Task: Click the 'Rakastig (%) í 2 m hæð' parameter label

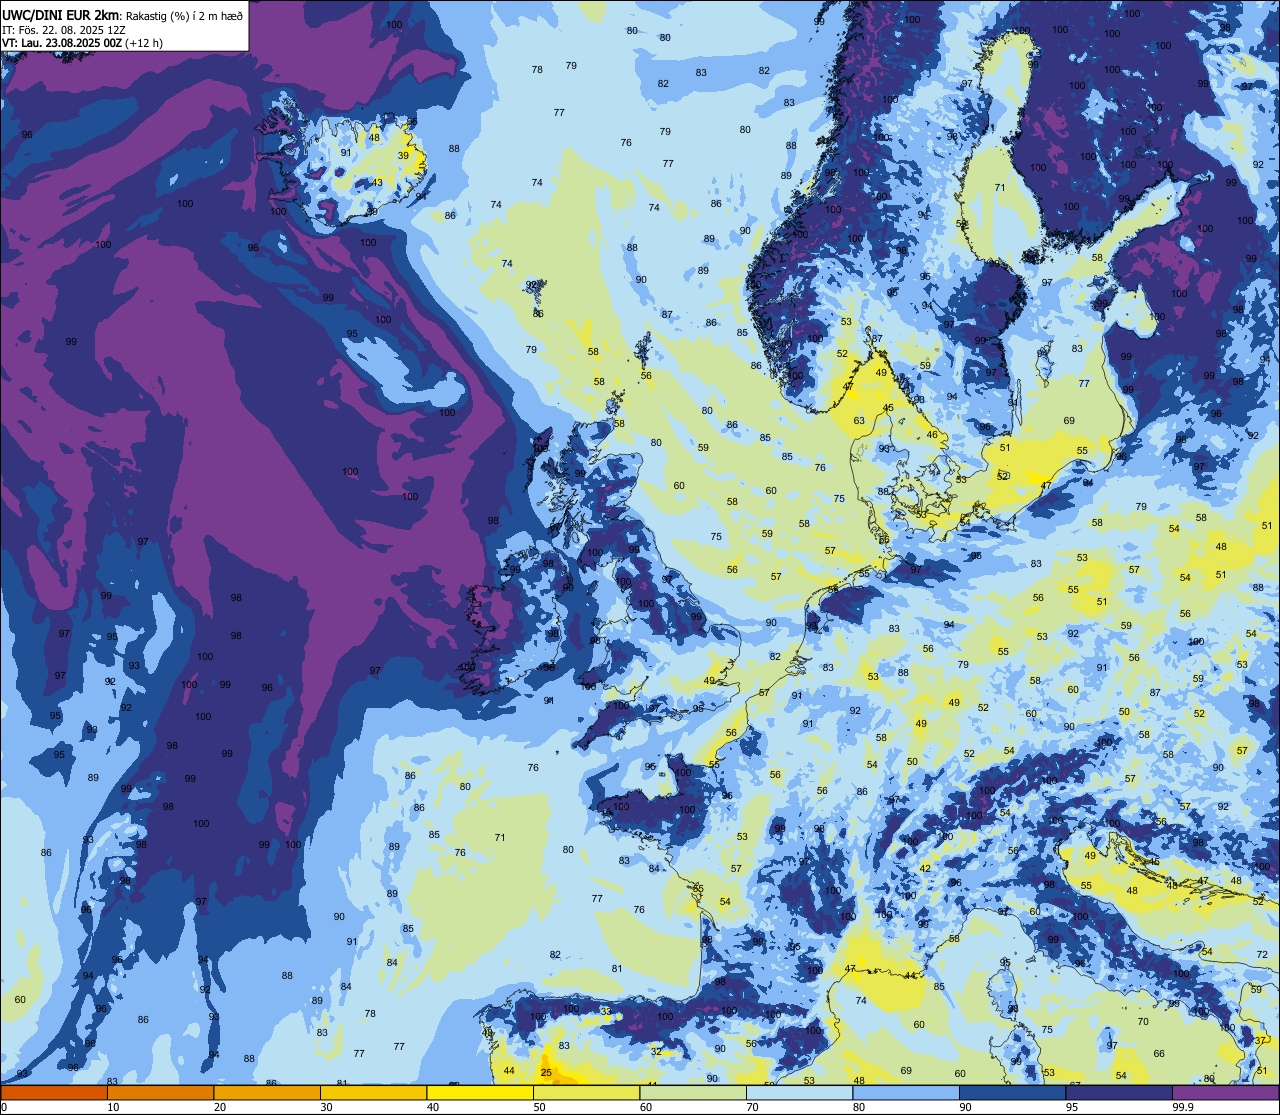Action: (x=183, y=16)
